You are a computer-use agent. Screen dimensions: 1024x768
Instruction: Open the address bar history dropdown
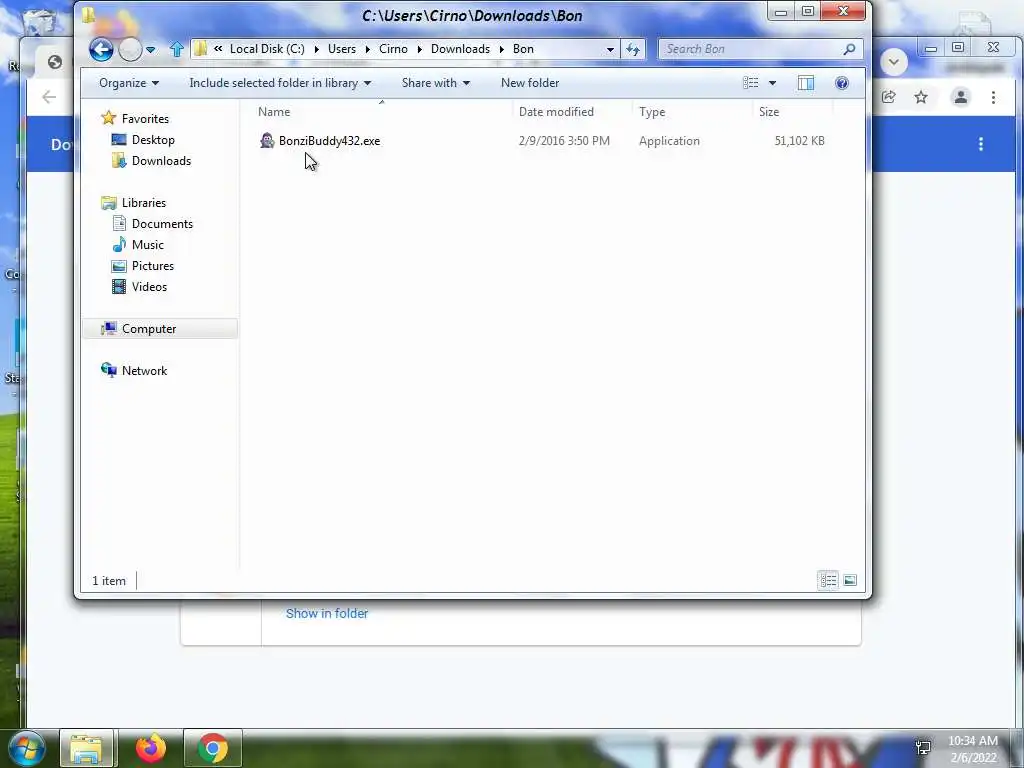pyautogui.click(x=610, y=50)
